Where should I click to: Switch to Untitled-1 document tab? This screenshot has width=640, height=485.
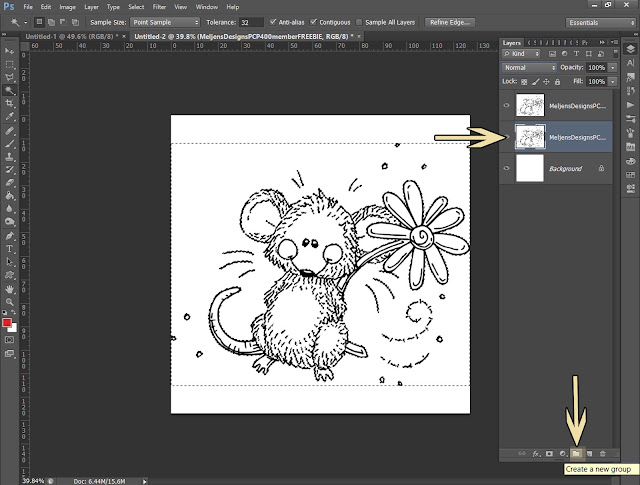[x=72, y=36]
